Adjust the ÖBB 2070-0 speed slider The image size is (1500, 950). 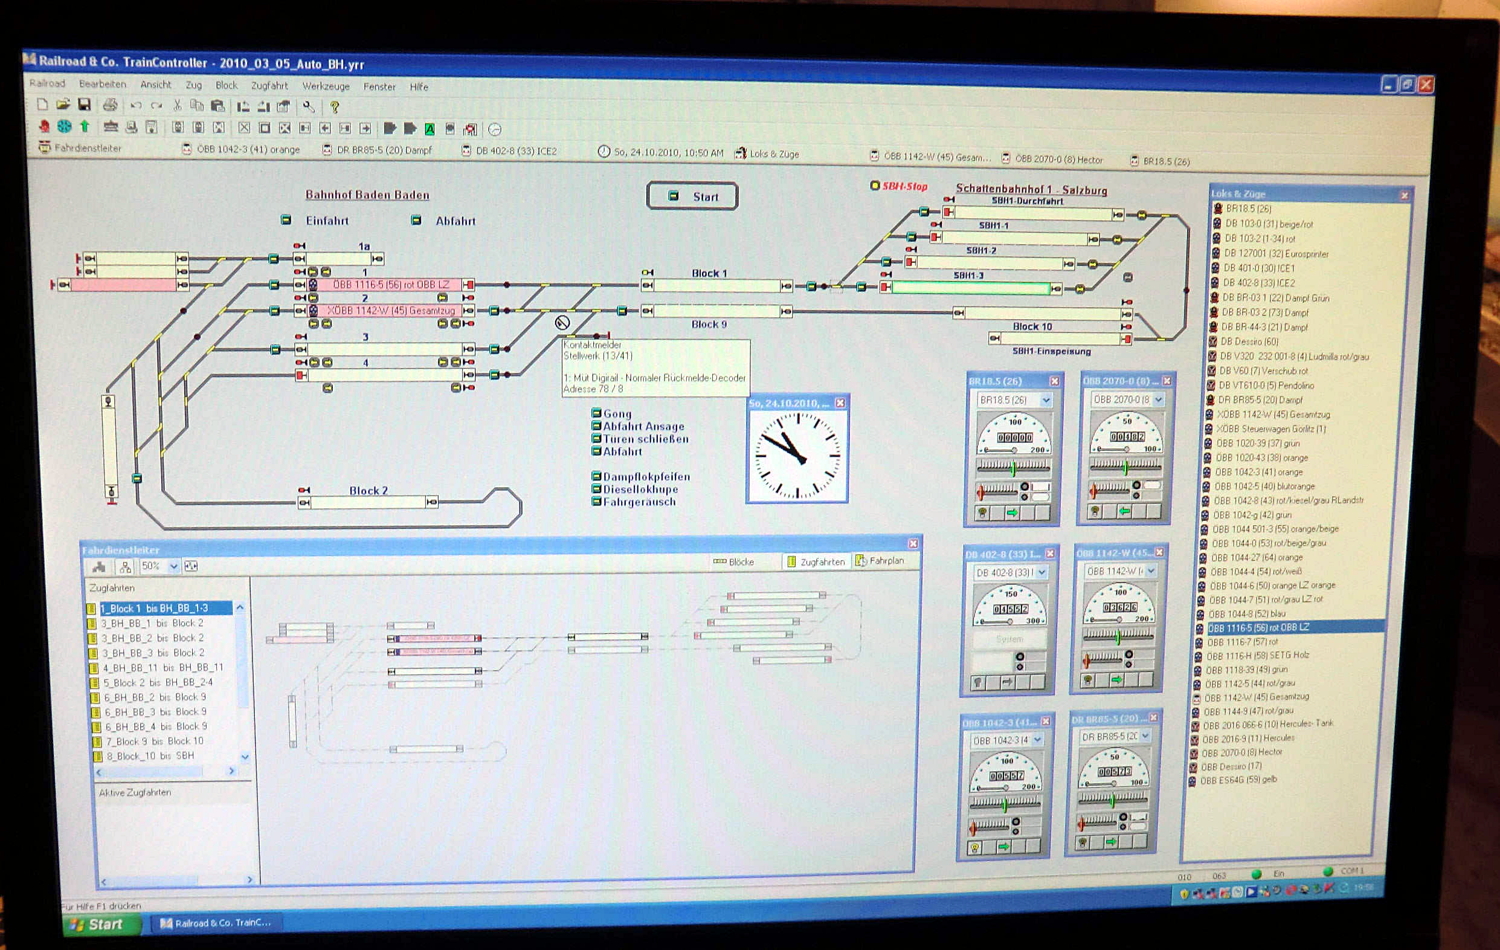click(x=1126, y=465)
